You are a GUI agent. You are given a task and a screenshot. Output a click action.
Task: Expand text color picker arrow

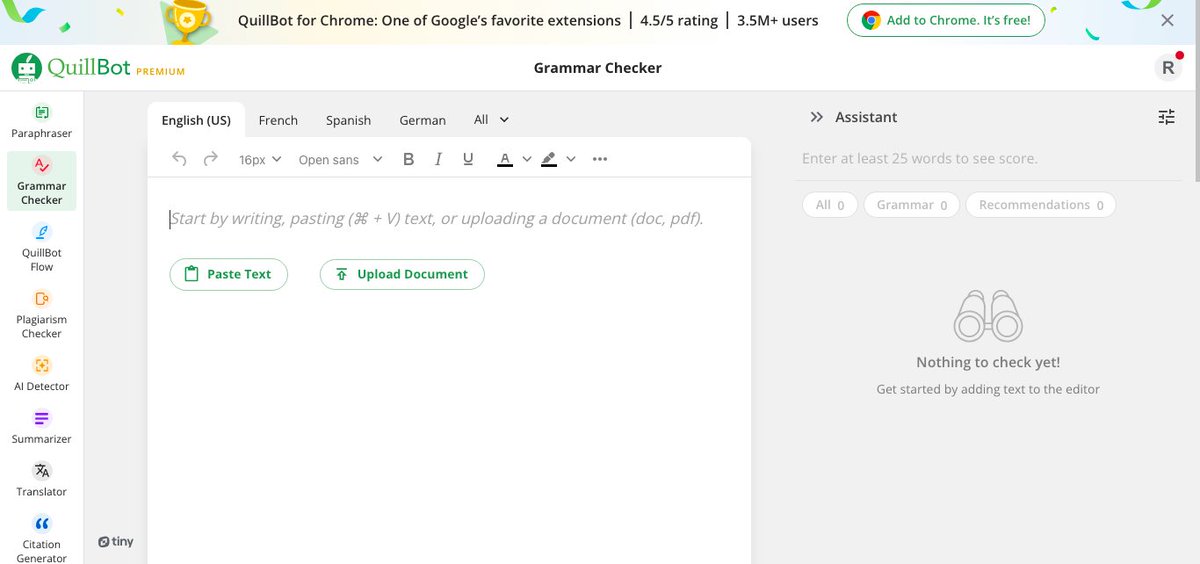tap(527, 159)
